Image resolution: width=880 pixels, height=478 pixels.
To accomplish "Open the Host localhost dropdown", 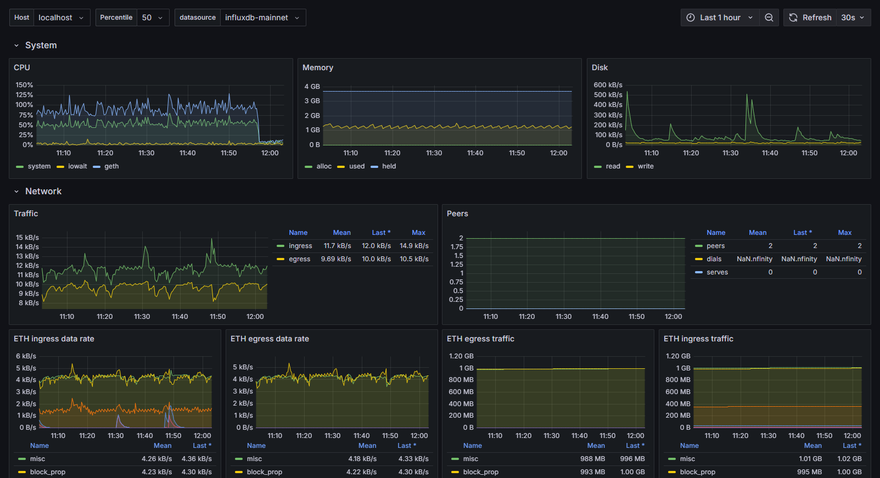I will (x=62, y=18).
